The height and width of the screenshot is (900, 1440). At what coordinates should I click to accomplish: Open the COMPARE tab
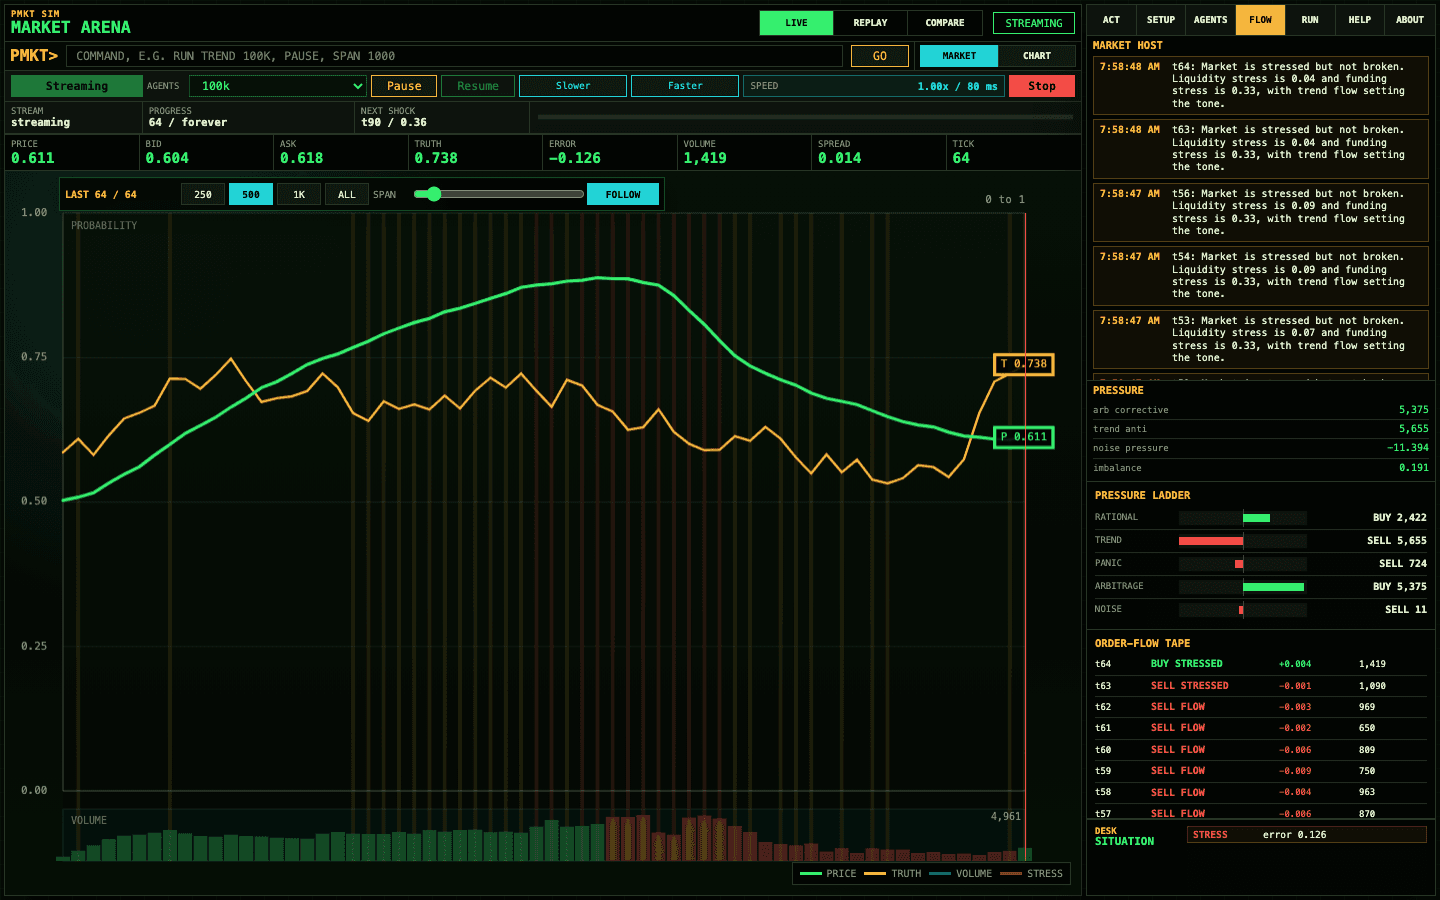(x=945, y=23)
